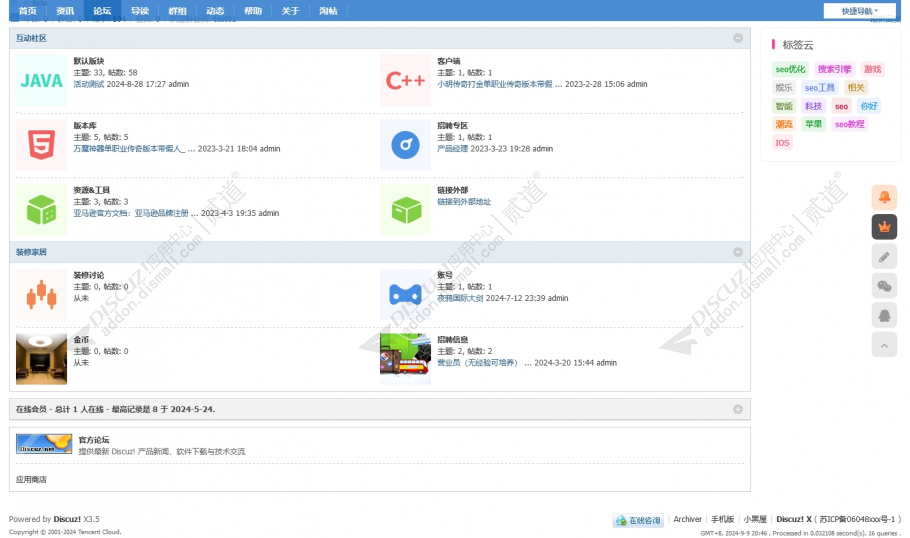Click the 娱乐 tag

click(x=784, y=88)
